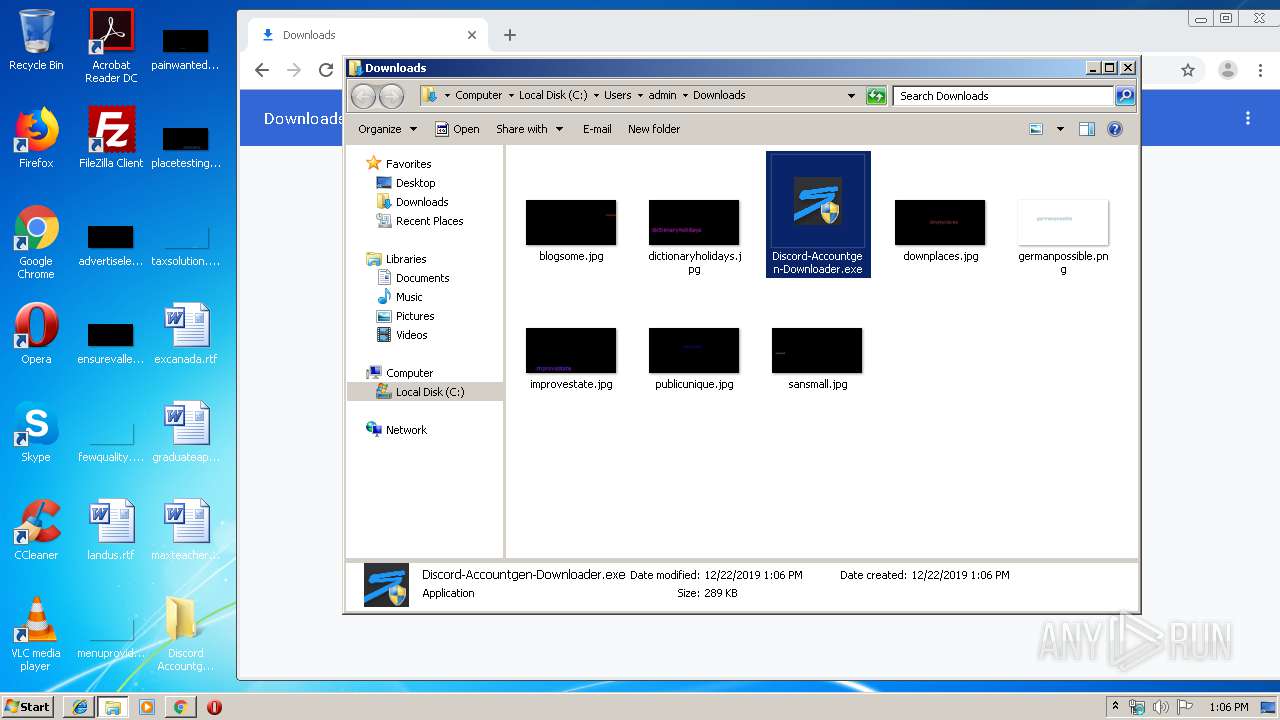Viewport: 1280px width, 720px height.
Task: Open Firefox desktop shortcut
Action: pos(36,138)
